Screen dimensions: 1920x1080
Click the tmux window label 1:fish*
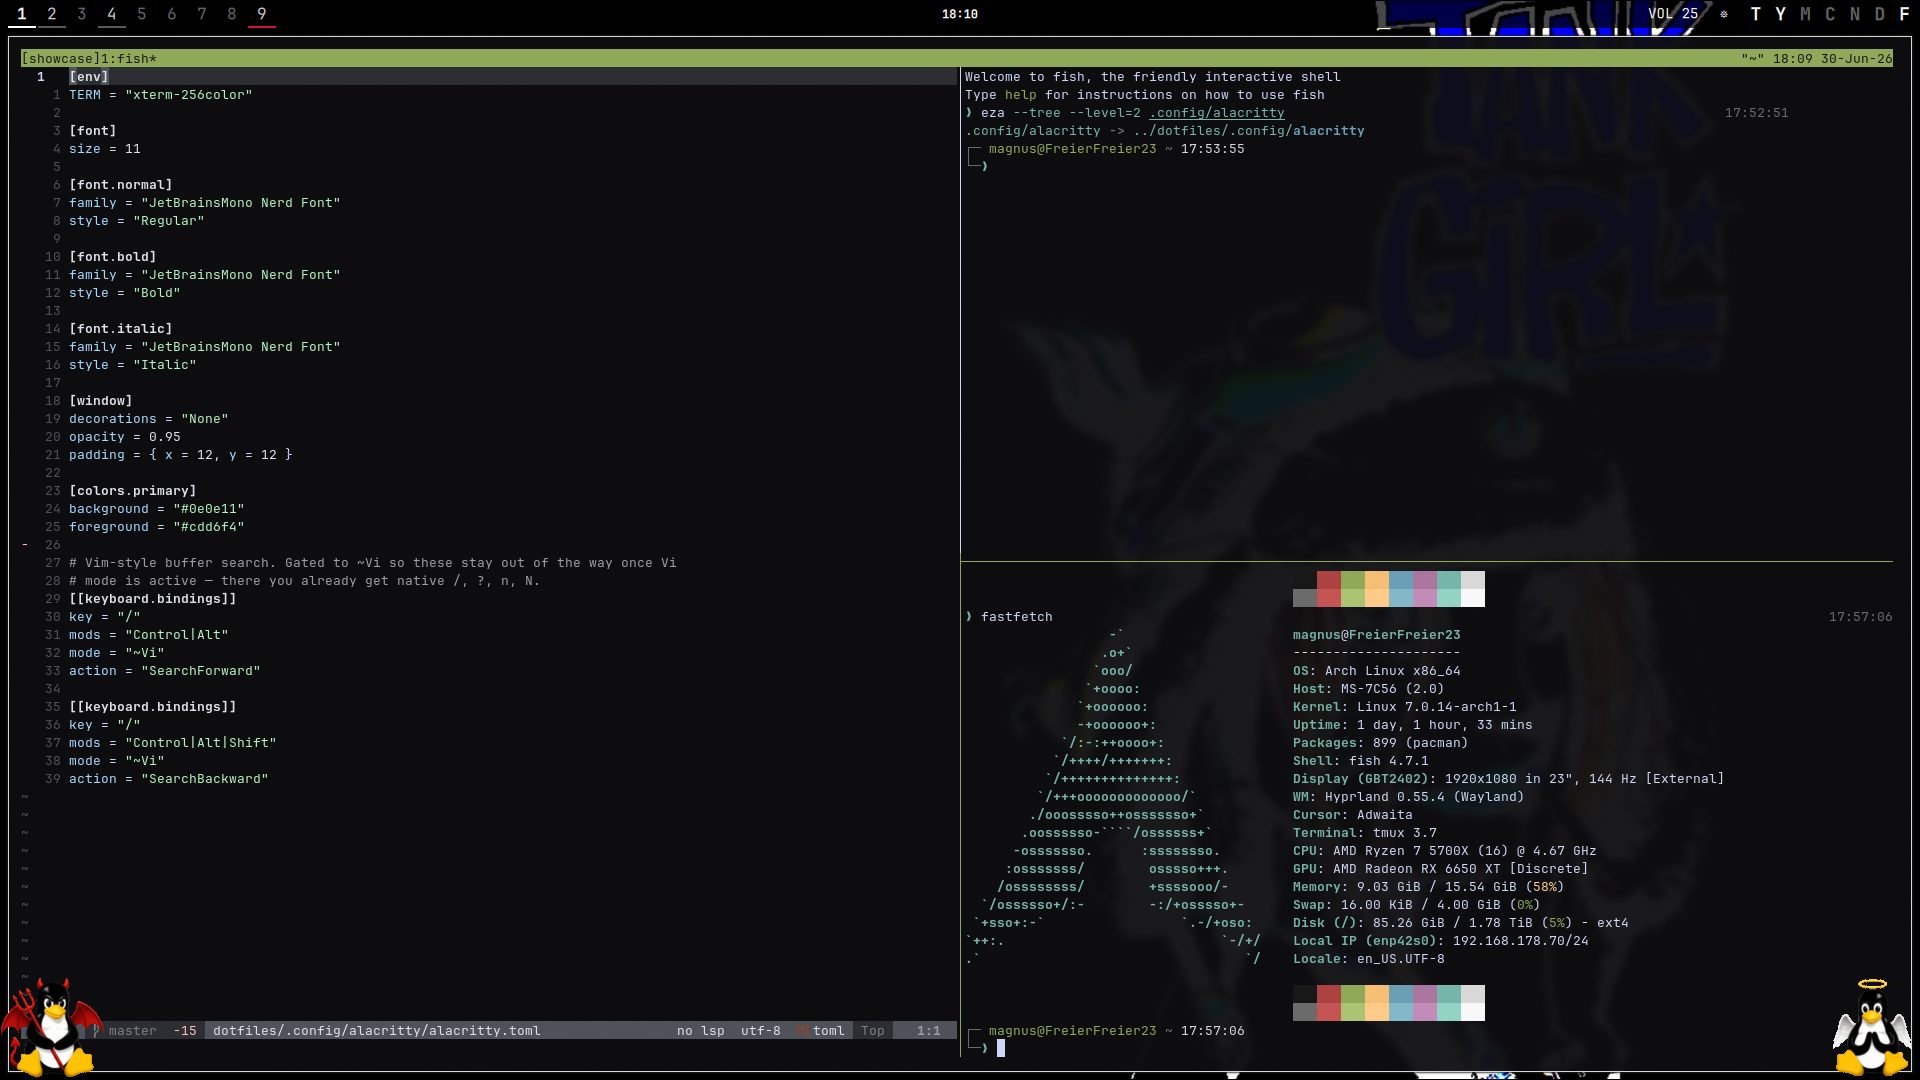129,59
